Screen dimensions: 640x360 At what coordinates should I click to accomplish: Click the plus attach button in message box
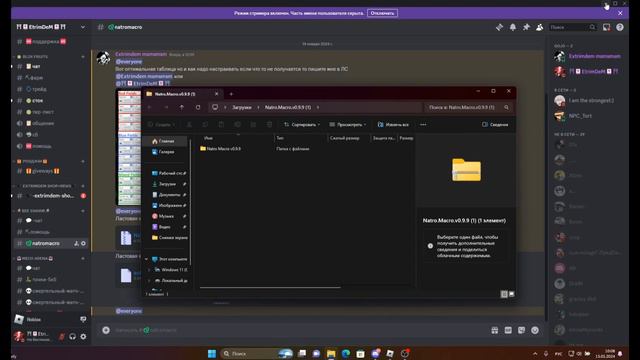[106, 330]
